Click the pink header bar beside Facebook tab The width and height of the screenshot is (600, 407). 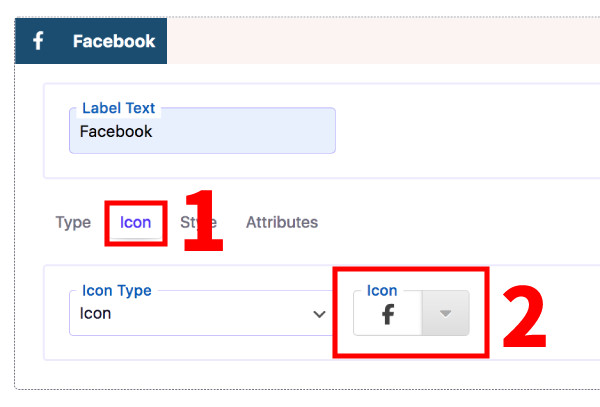[383, 41]
